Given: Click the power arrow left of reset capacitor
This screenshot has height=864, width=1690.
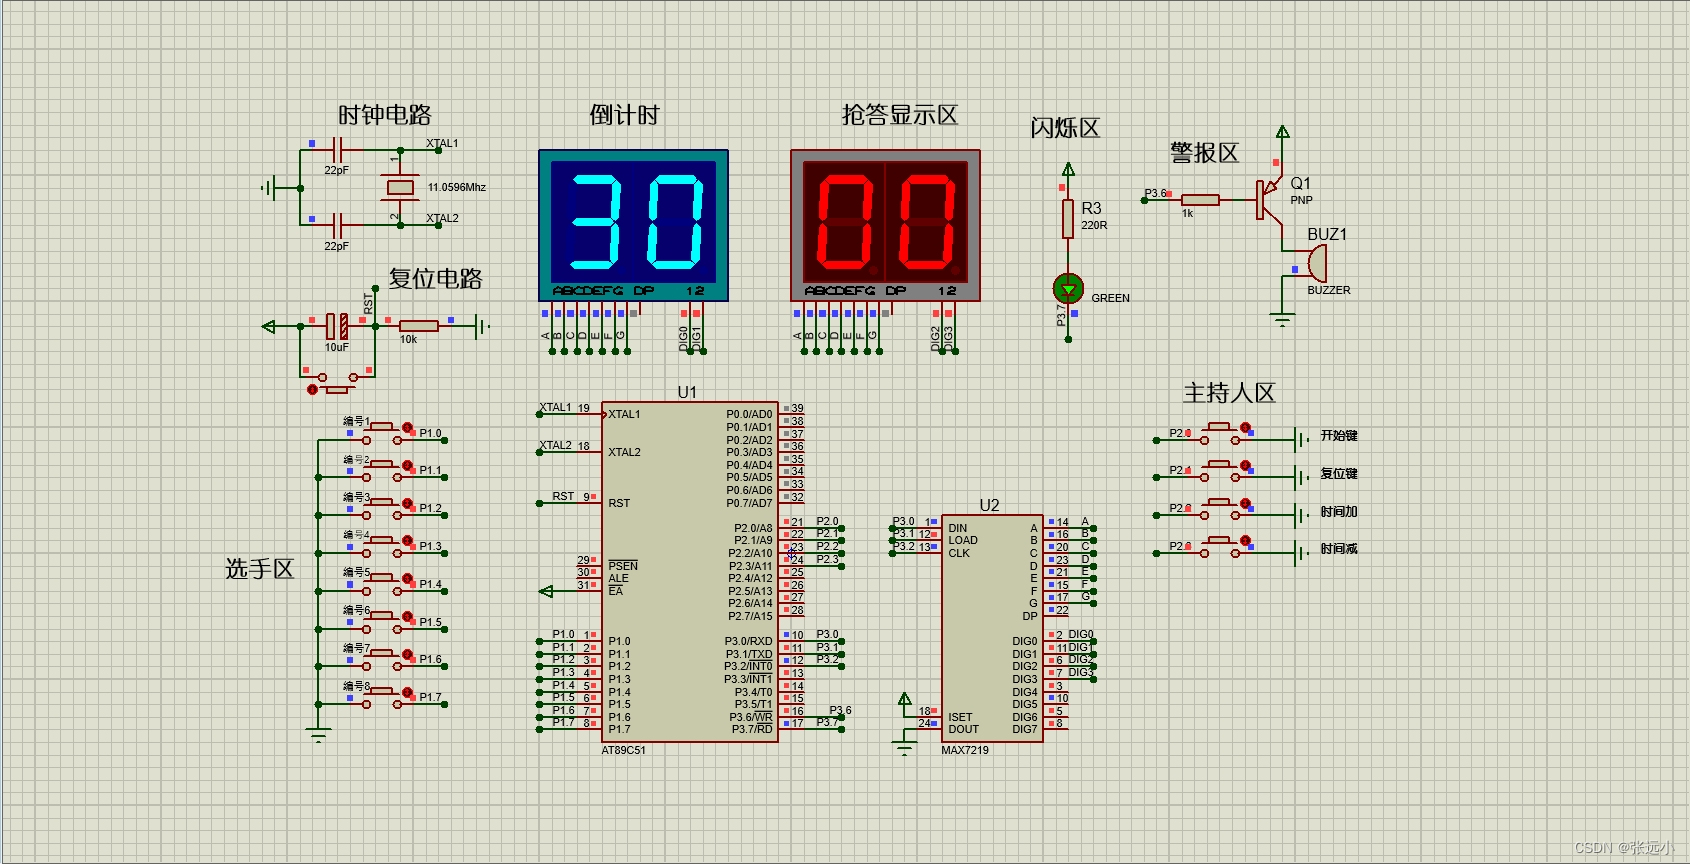Looking at the screenshot, I should tap(268, 326).
